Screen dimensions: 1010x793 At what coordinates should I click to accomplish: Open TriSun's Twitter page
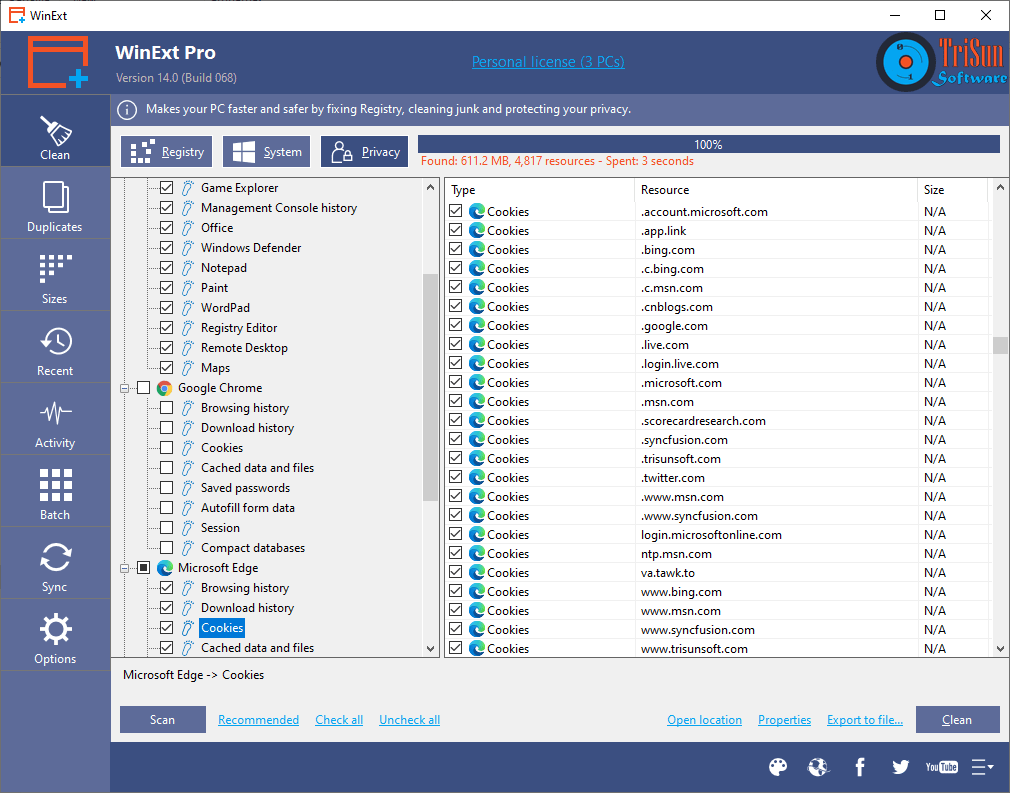pyautogui.click(x=900, y=766)
